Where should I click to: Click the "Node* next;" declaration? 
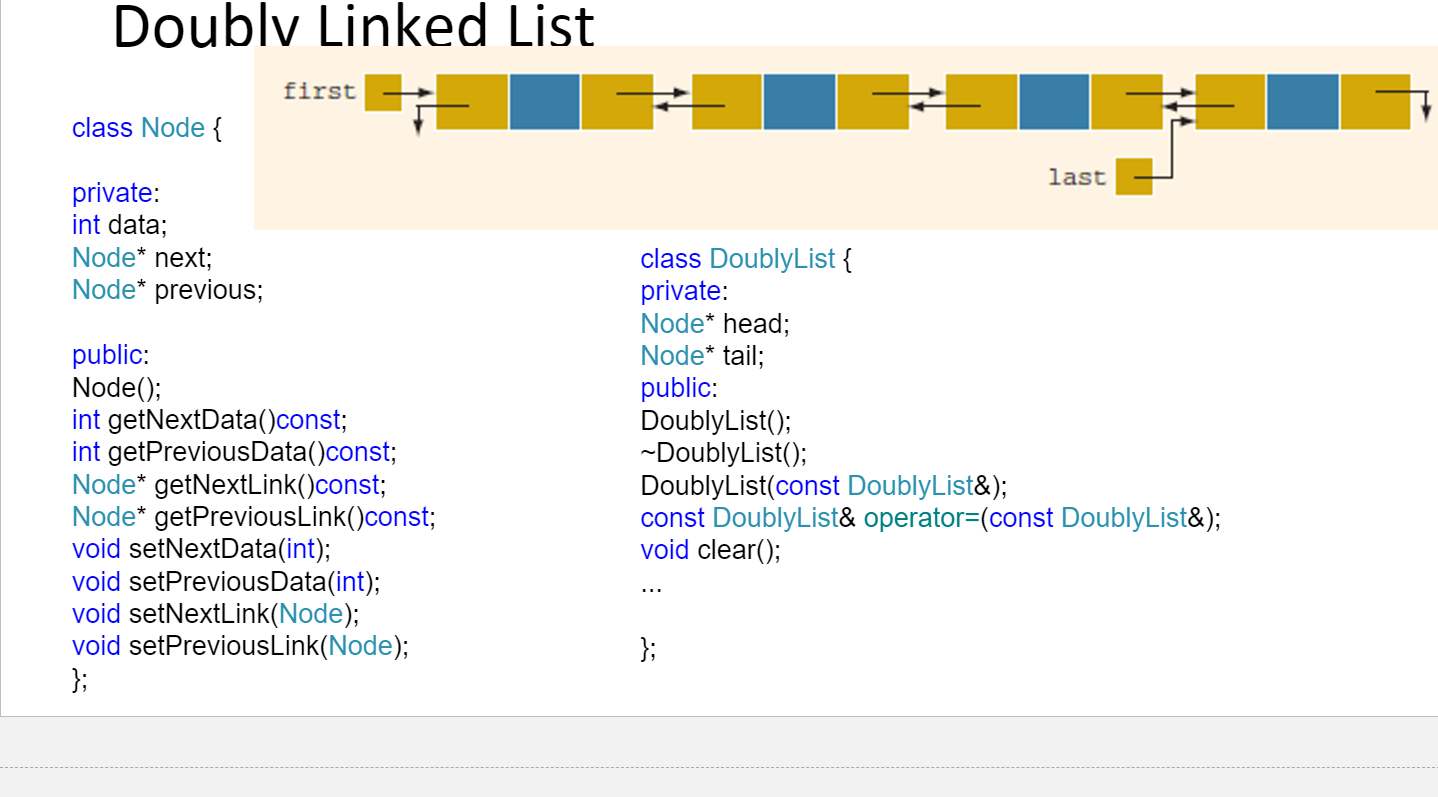(x=142, y=257)
